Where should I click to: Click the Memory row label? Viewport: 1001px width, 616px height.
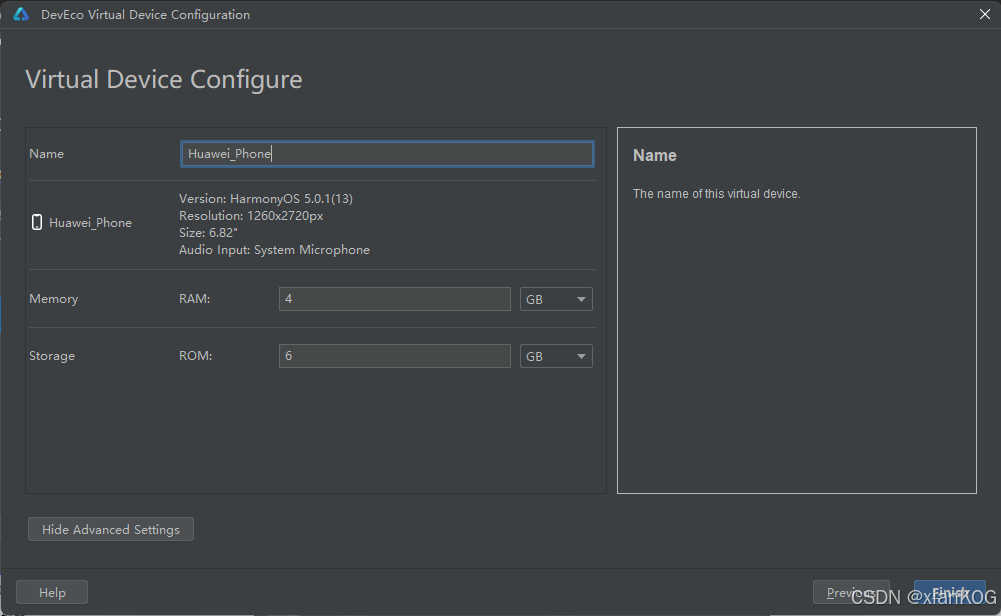[54, 299]
